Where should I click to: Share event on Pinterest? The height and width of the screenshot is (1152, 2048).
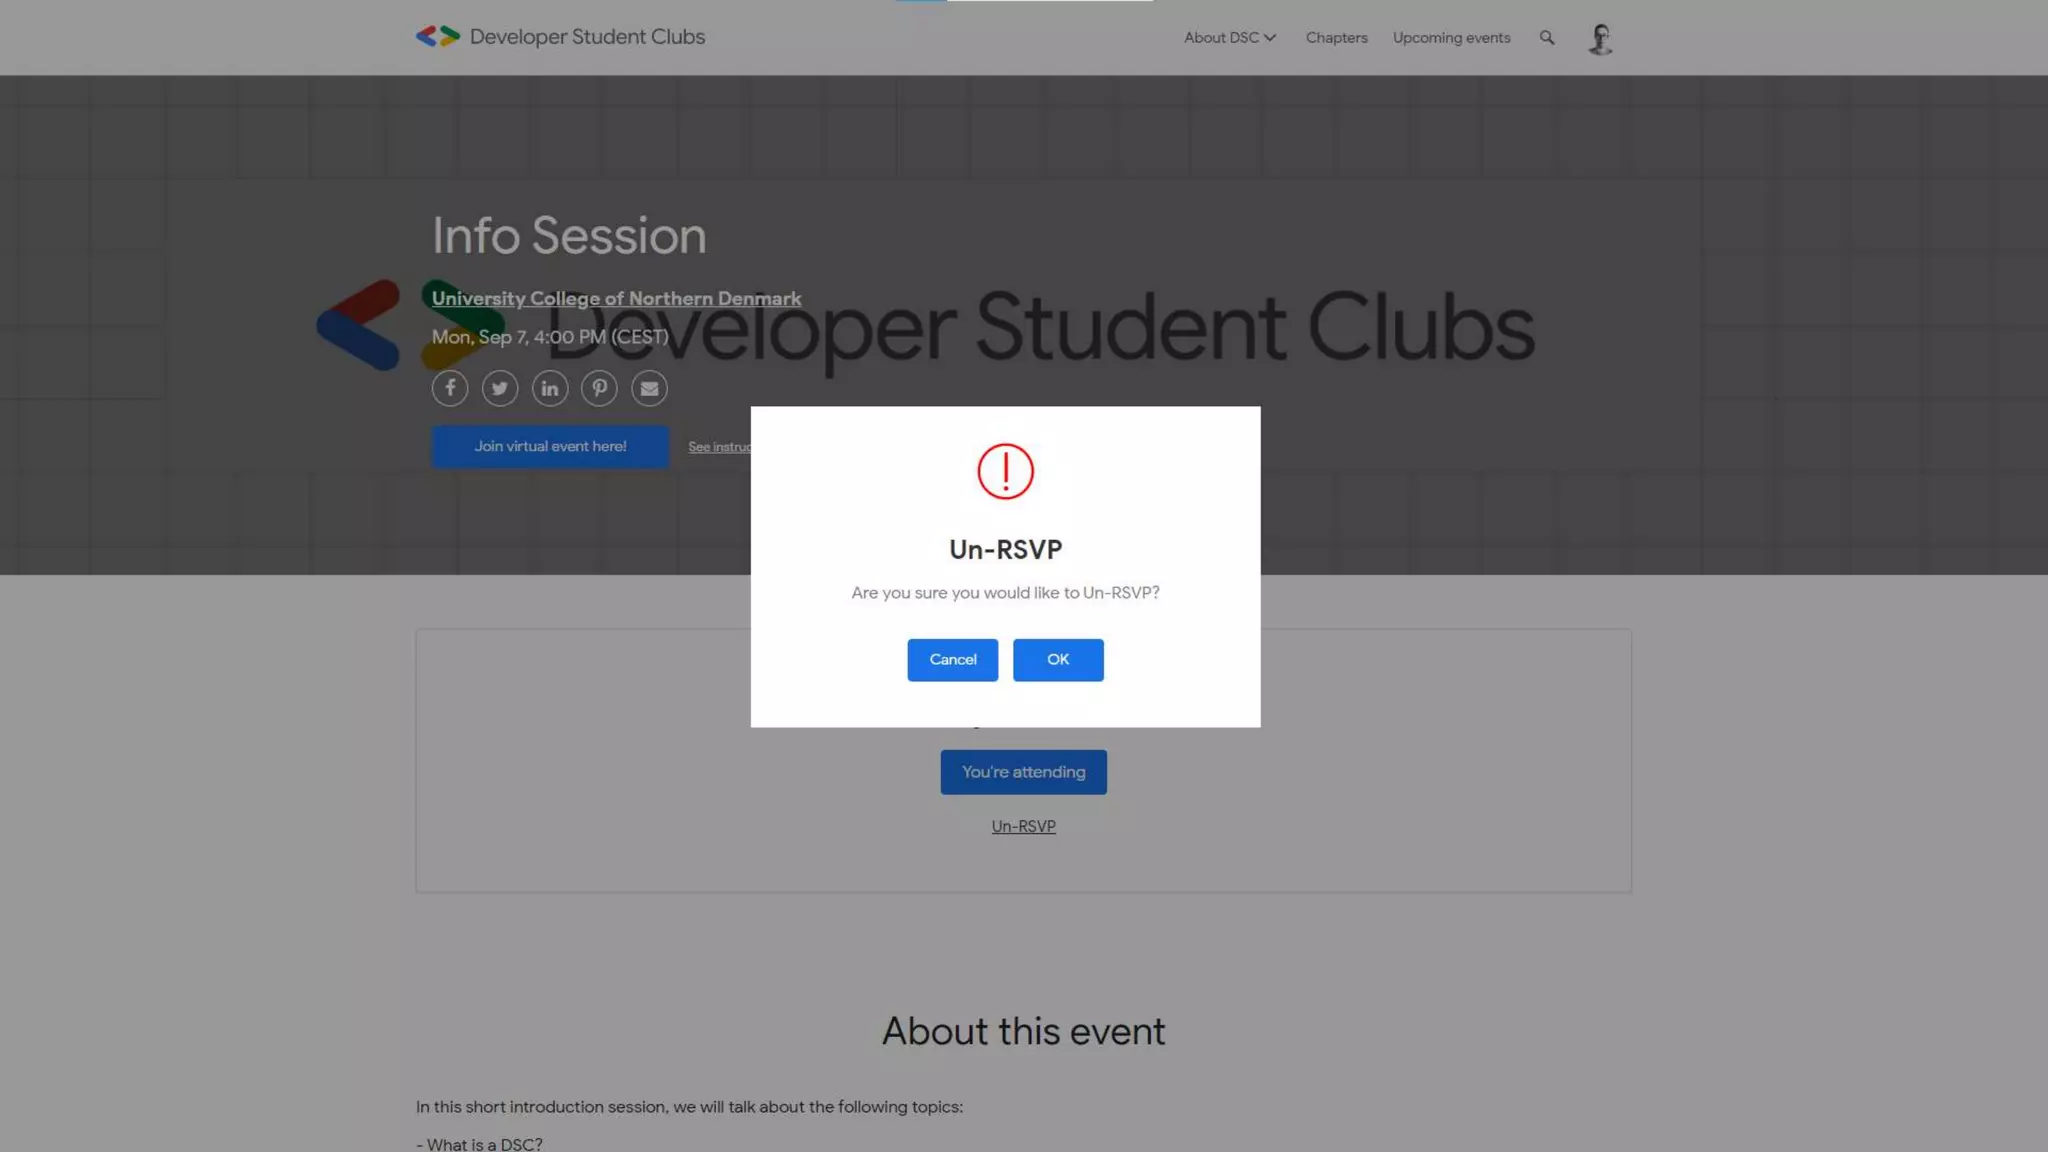pyautogui.click(x=600, y=388)
